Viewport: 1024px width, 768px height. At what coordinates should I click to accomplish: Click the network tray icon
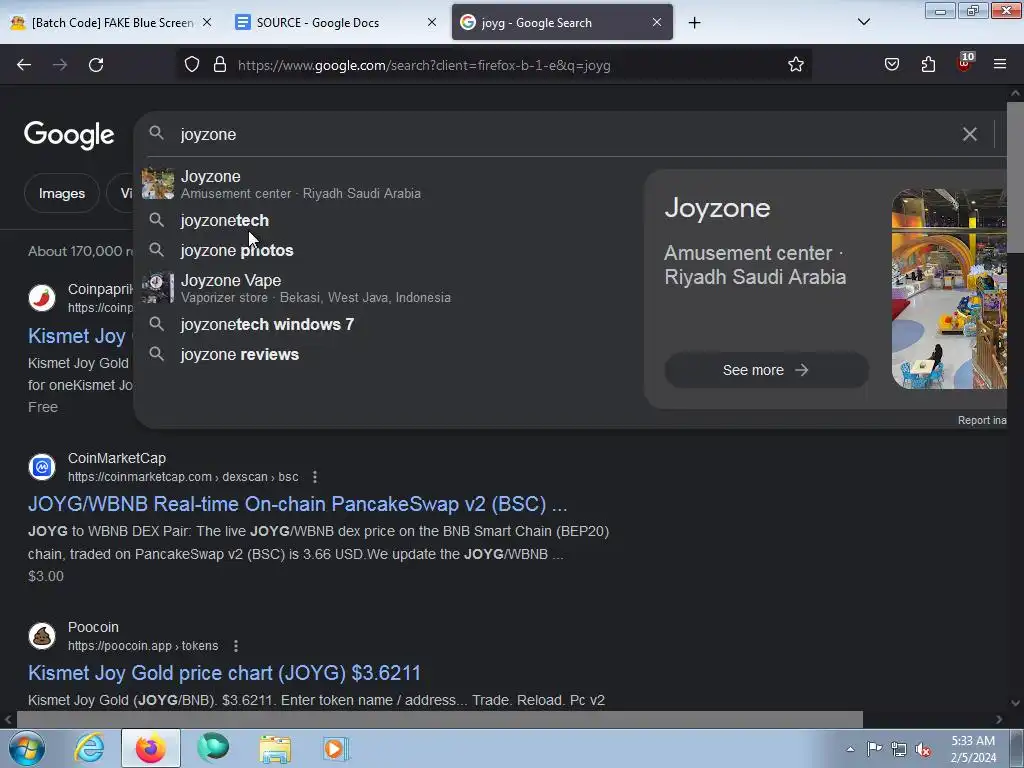tap(899, 749)
